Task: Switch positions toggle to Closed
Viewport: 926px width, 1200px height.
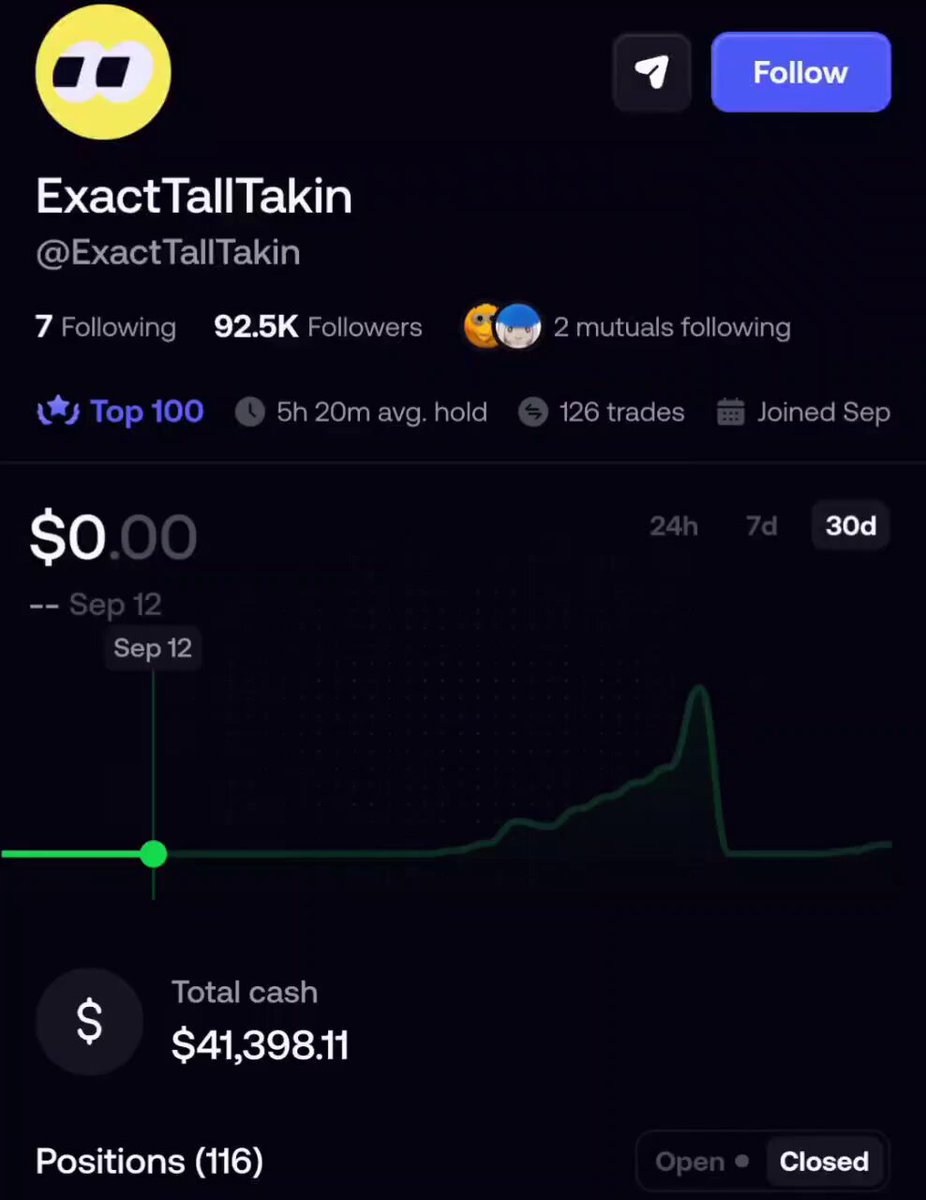Action: pos(824,1162)
